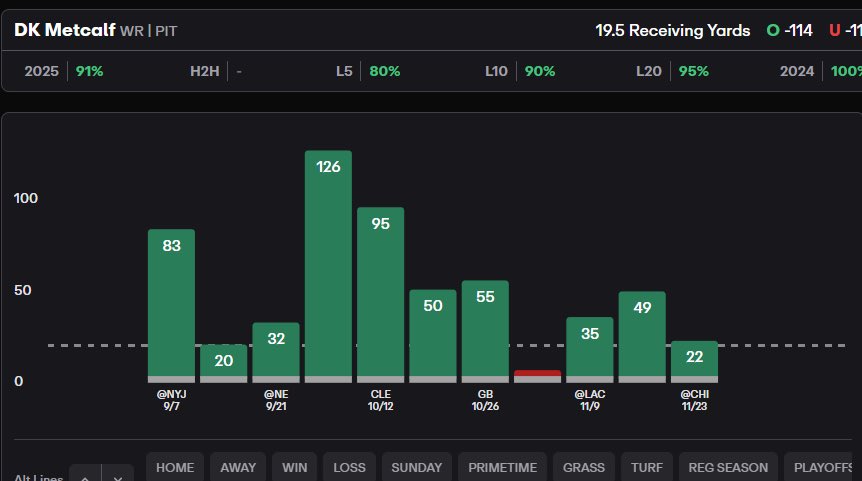Select the L20 95% stat split

(672, 71)
